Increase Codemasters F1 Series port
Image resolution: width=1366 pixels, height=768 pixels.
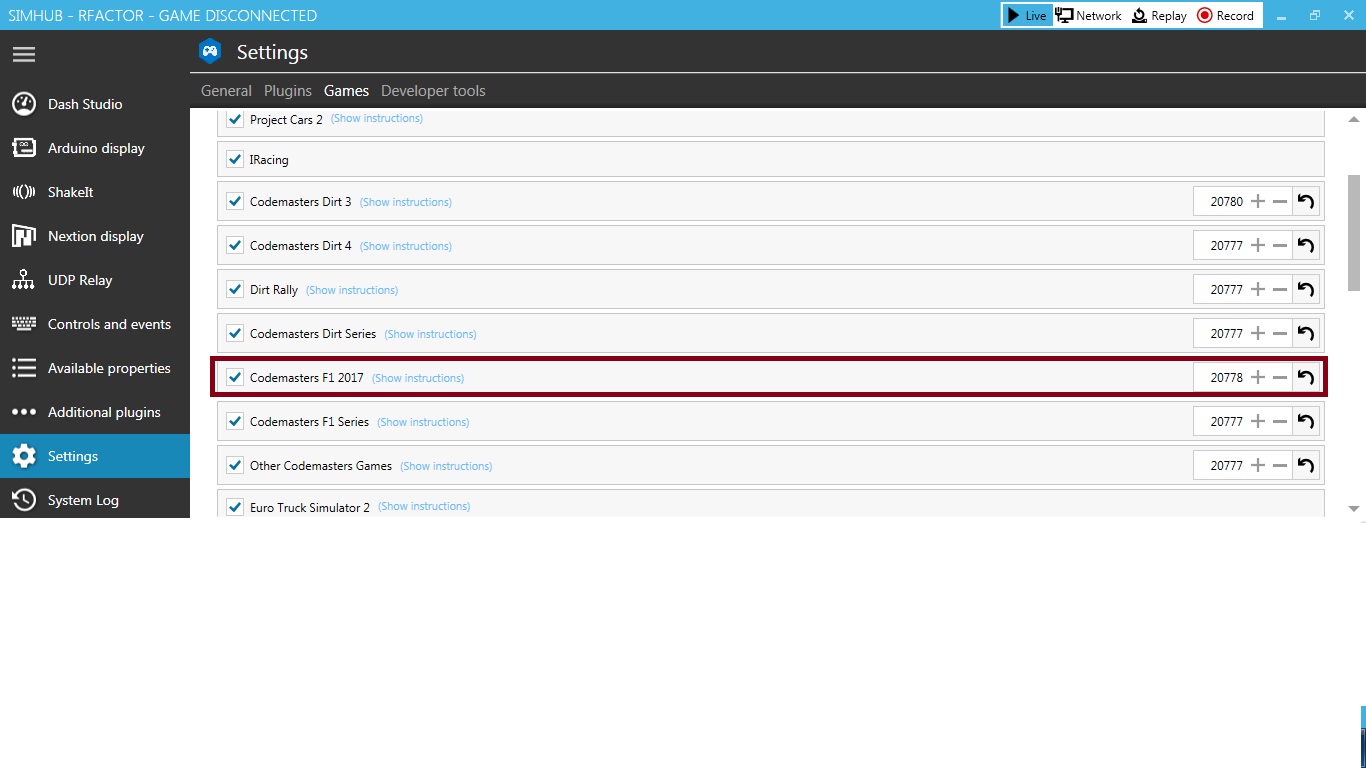1258,421
